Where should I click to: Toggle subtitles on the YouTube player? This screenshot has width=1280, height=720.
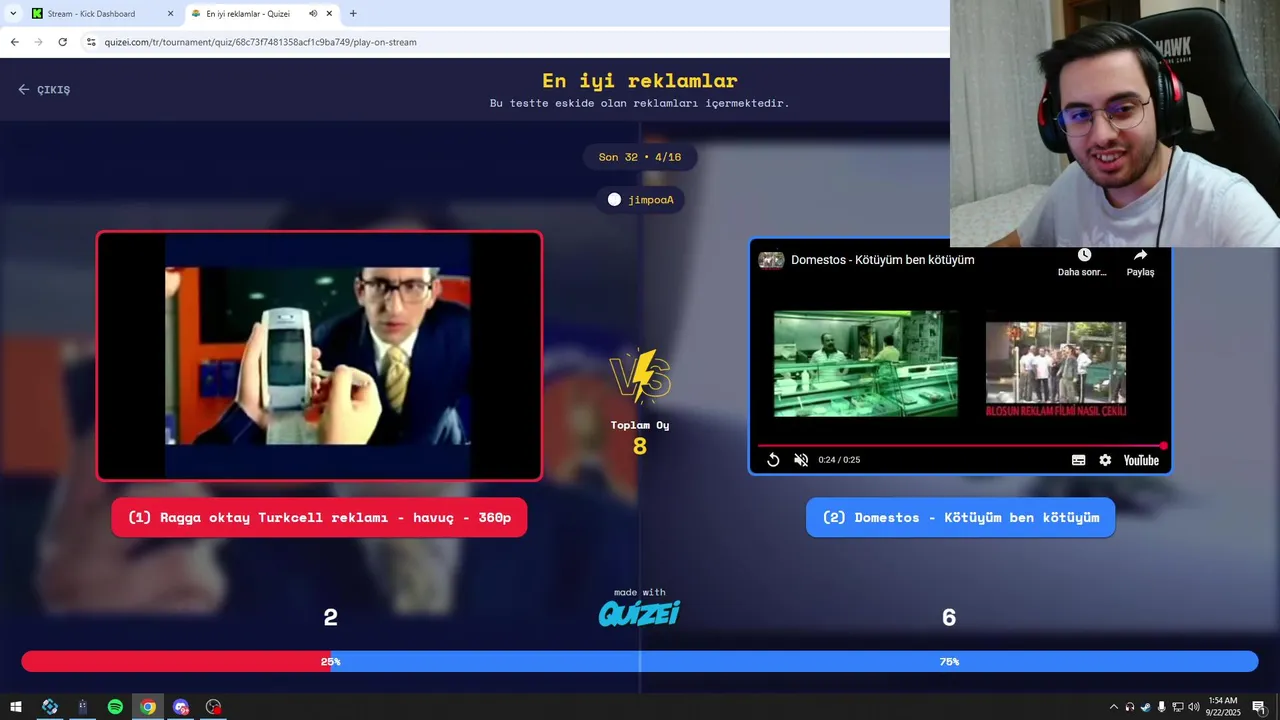[x=1078, y=460]
